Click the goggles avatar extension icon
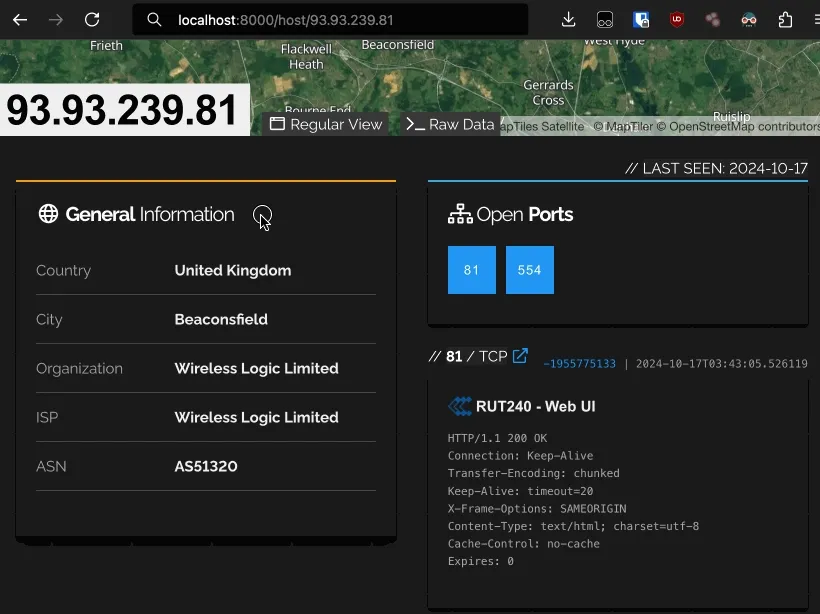Viewport: 820px width, 614px height. coord(749,19)
